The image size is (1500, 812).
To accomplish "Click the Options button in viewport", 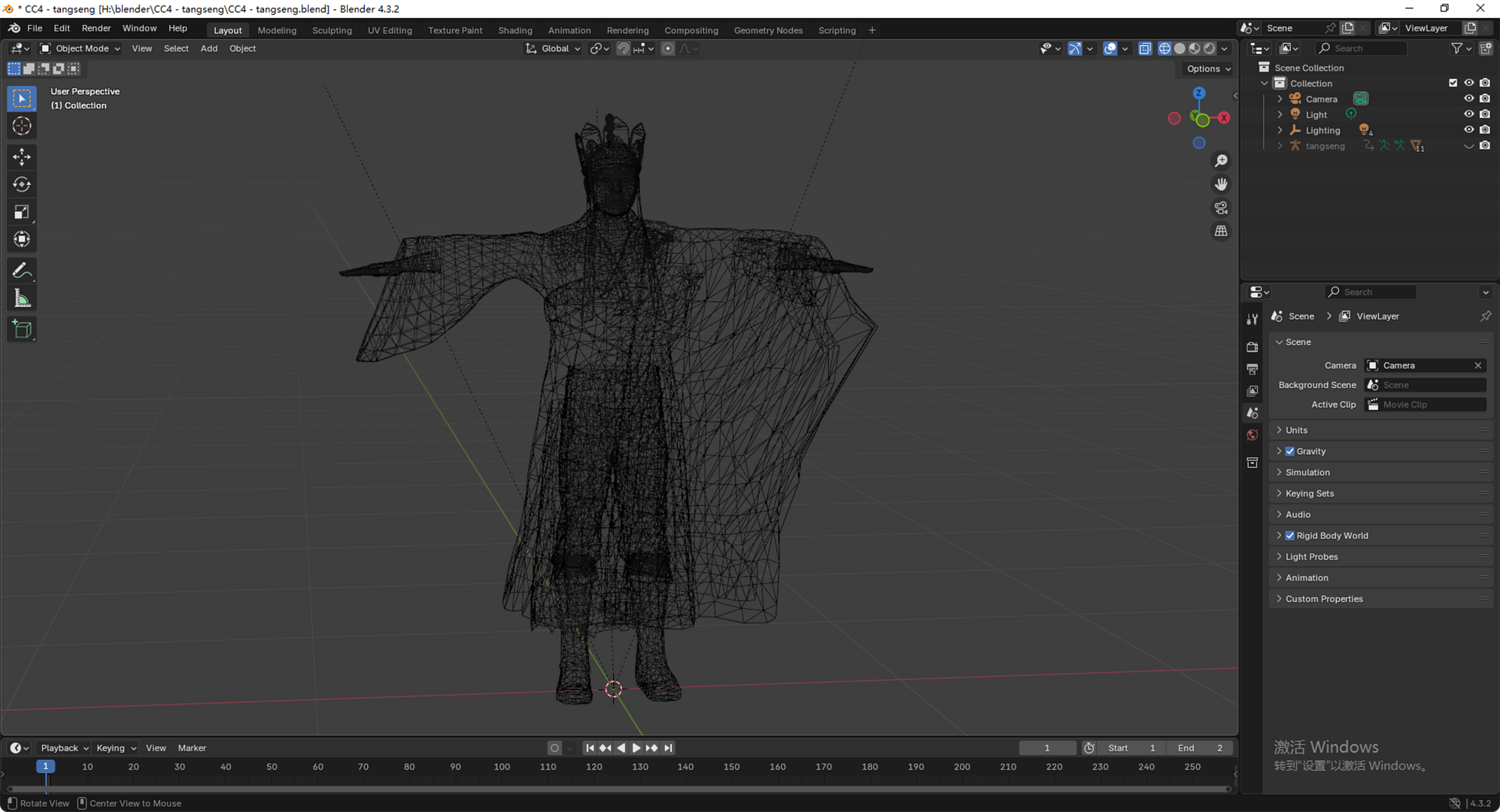I will tap(1208, 69).
